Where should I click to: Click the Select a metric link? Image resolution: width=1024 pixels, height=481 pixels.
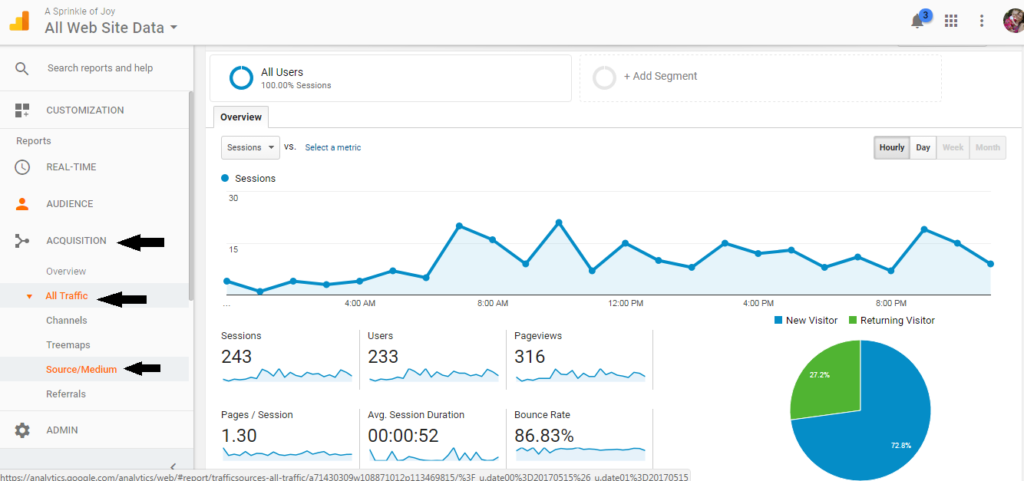coord(333,148)
